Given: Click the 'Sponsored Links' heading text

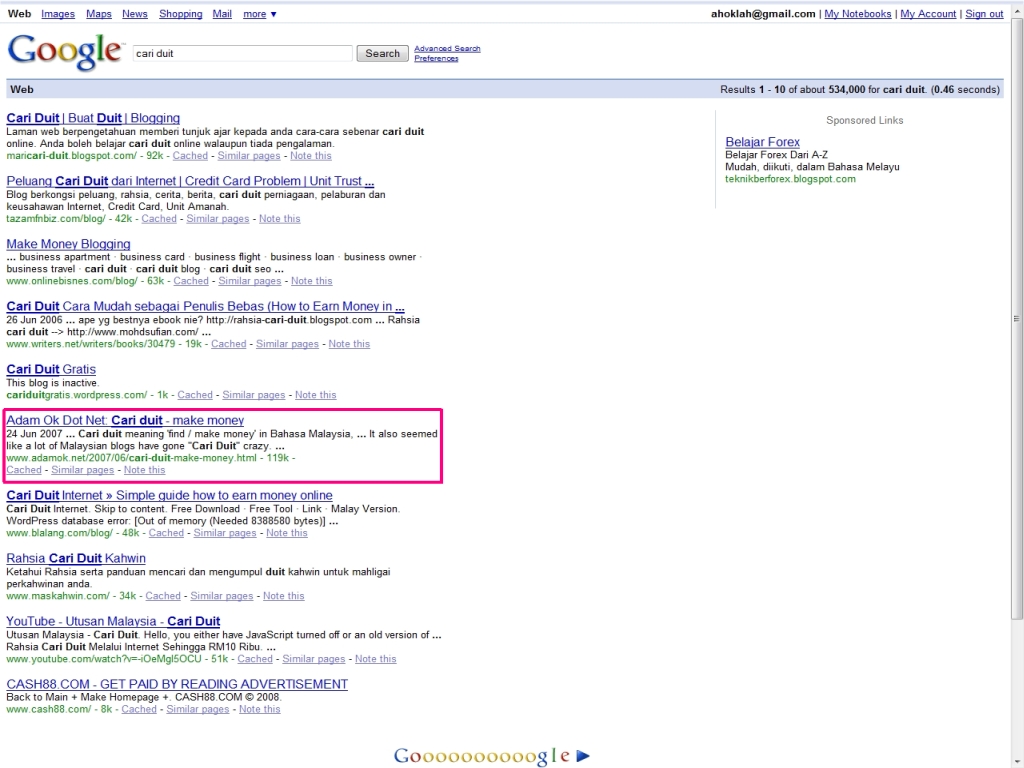Looking at the screenshot, I should click(x=865, y=120).
